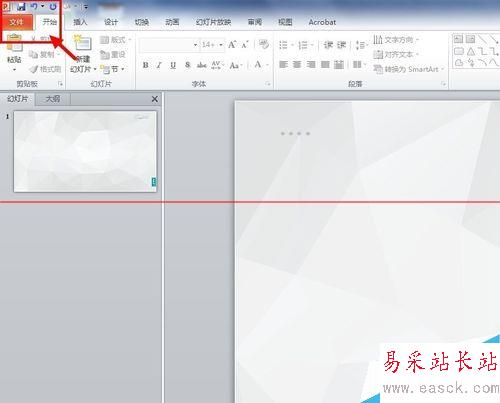Repeat the last action (redo icon)
This screenshot has height=403, width=500.
tap(53, 6)
